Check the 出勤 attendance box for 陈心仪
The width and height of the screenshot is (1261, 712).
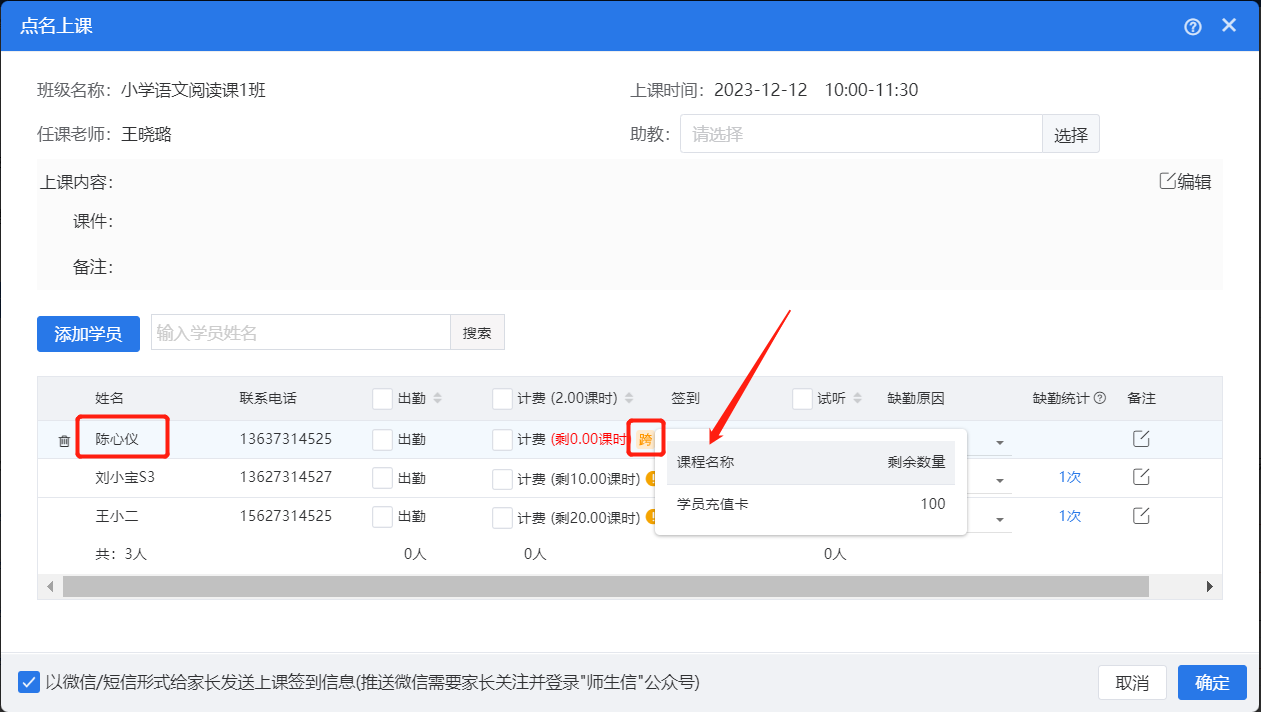[381, 438]
